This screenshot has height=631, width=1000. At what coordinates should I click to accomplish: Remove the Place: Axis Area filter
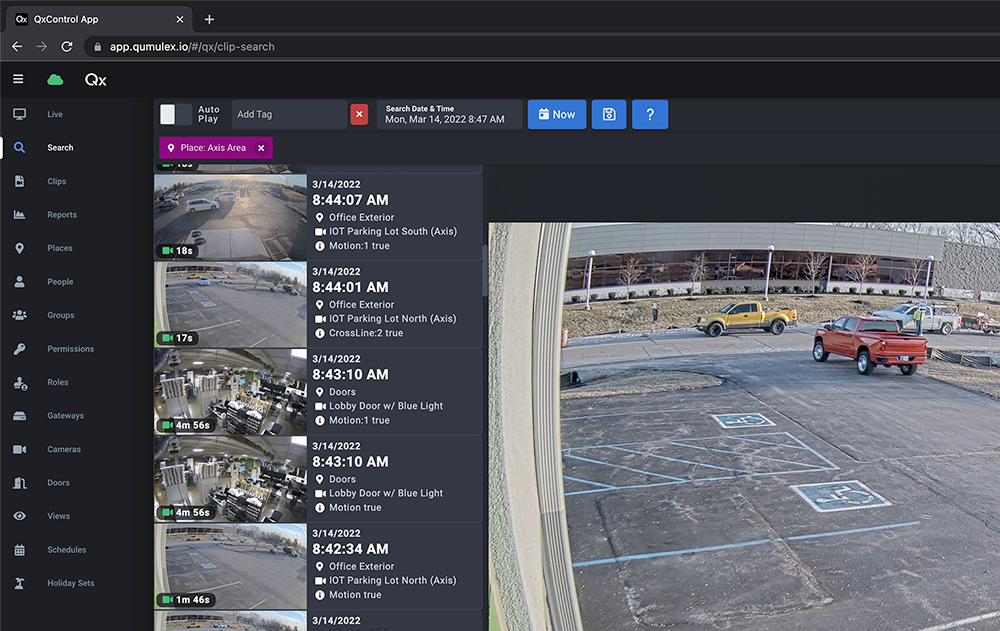pos(261,148)
